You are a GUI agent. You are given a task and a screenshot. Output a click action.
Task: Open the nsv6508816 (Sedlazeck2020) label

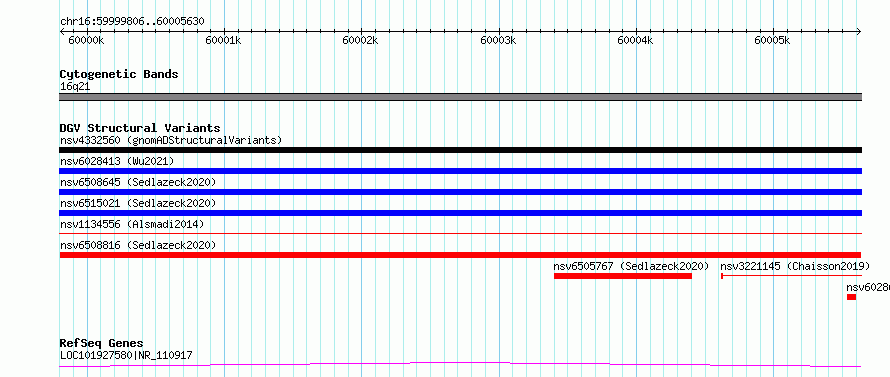pyautogui.click(x=138, y=245)
